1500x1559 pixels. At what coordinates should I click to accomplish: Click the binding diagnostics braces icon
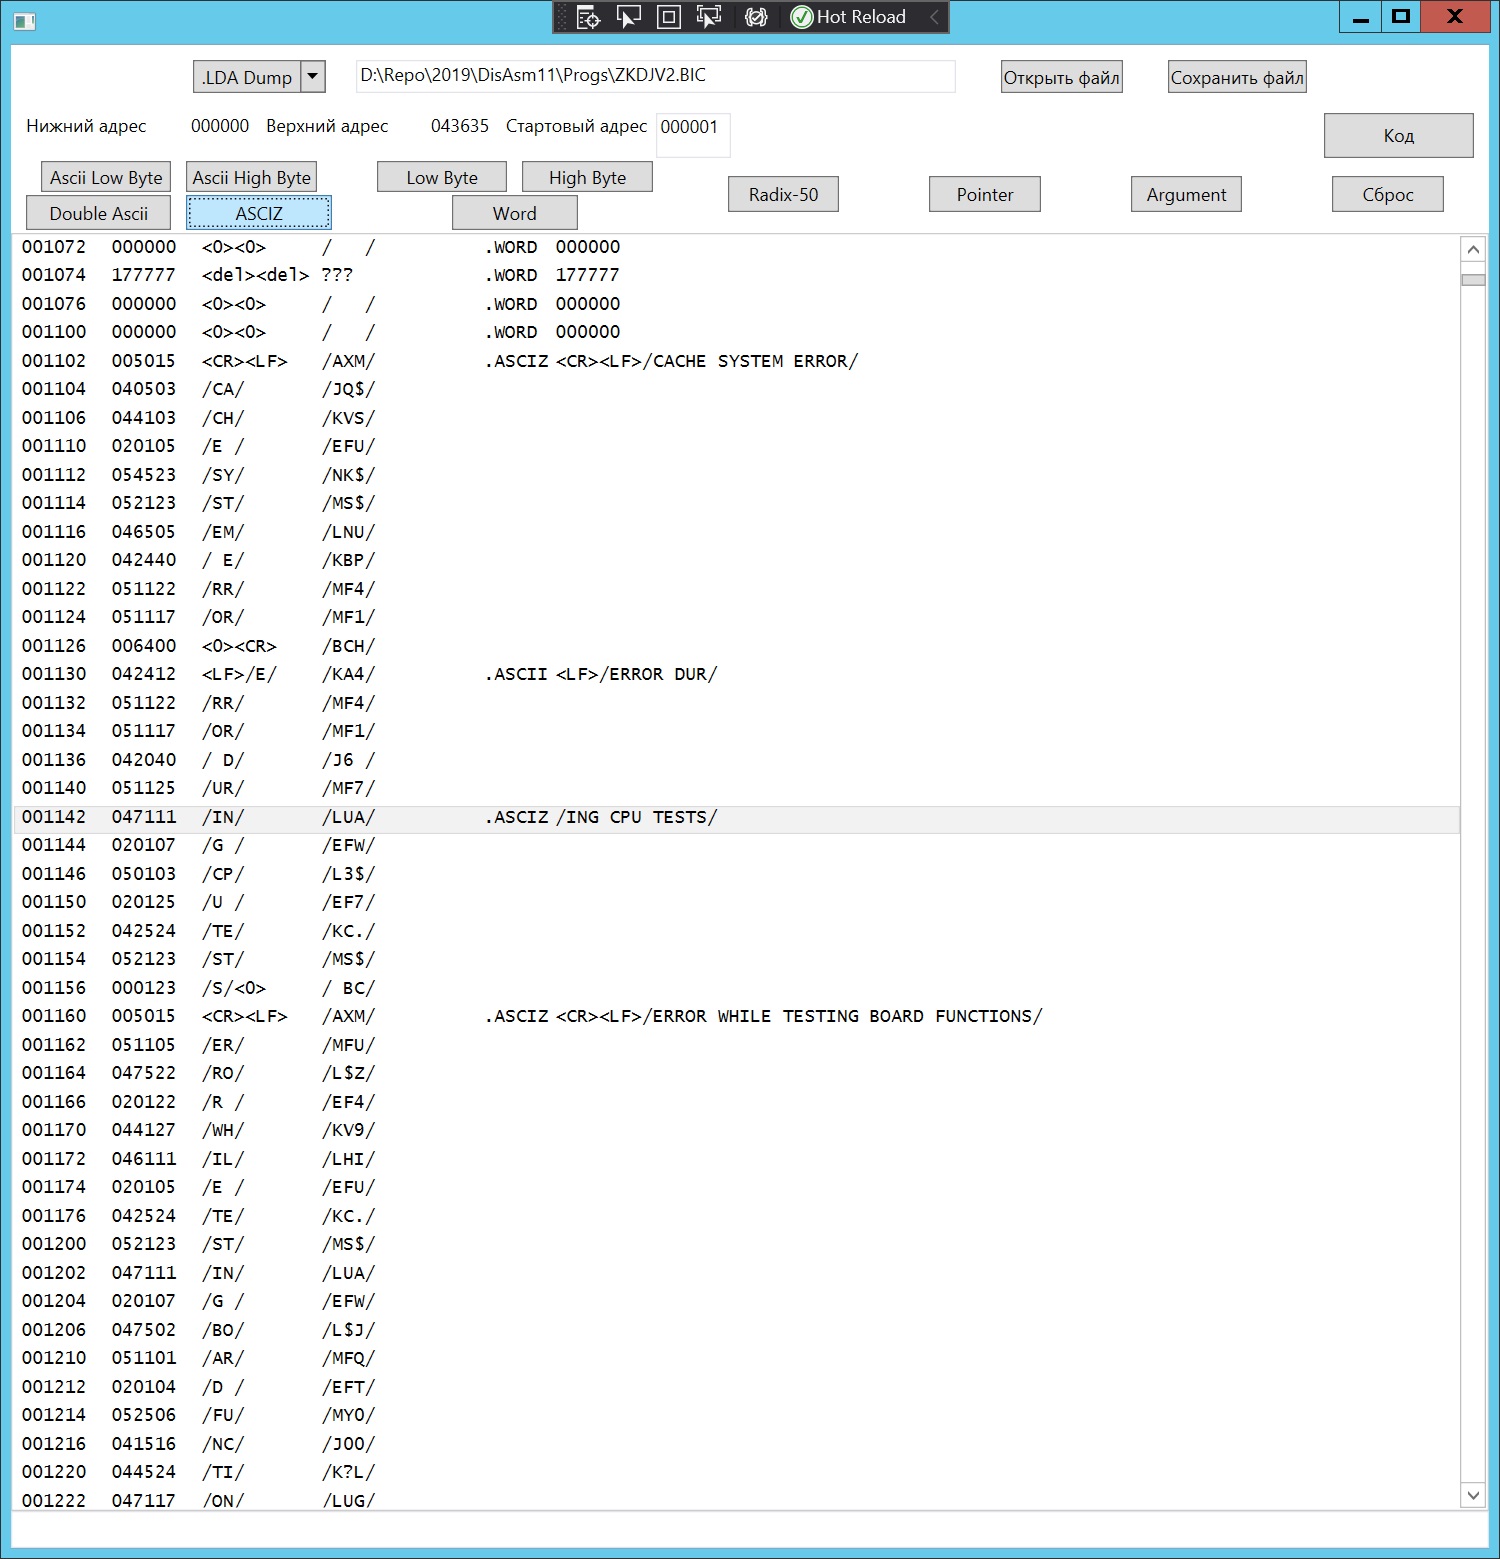(756, 17)
